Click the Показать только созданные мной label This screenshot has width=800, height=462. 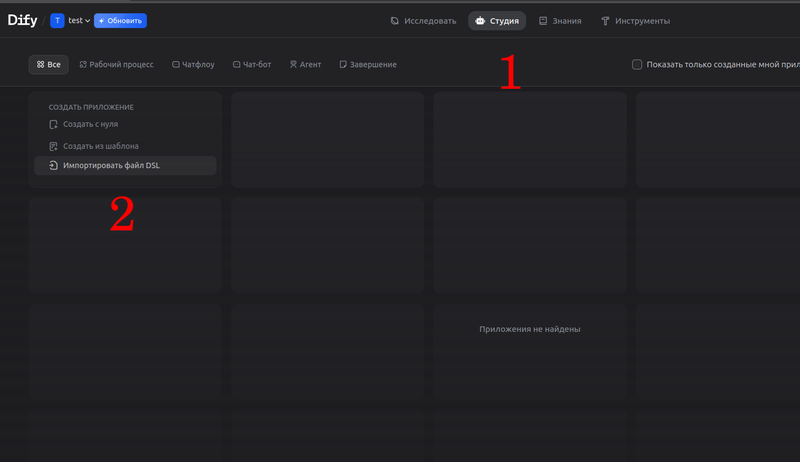click(x=720, y=64)
